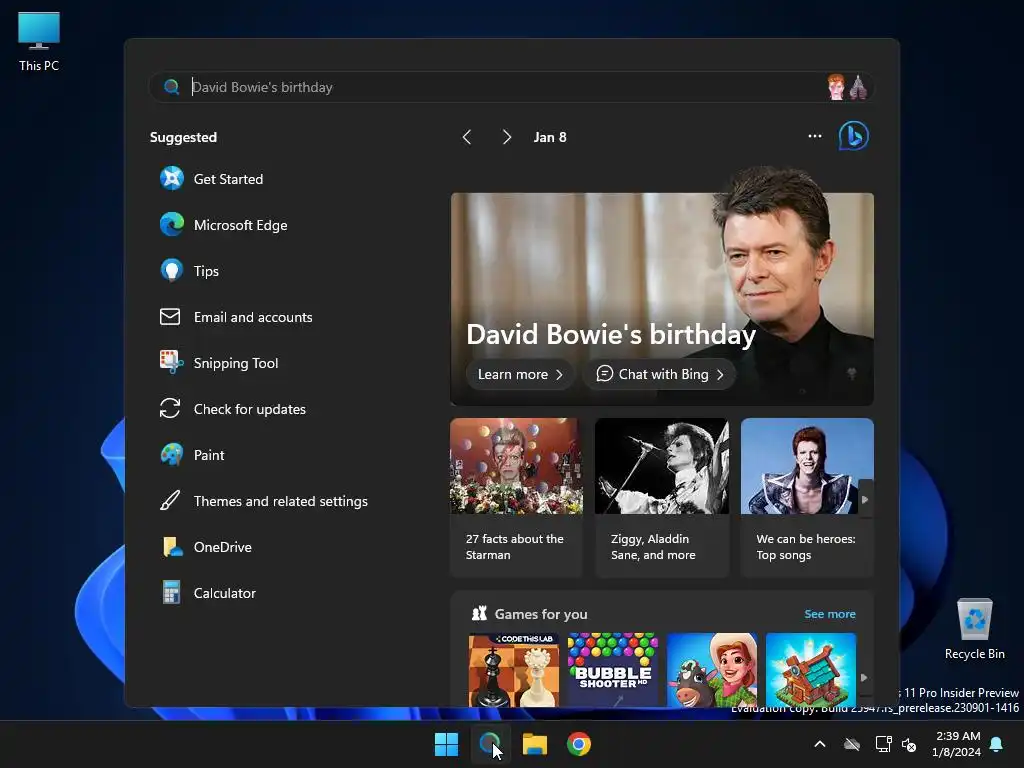Open the three-dot more options menu
Viewport: 1024px width, 768px height.
click(814, 136)
